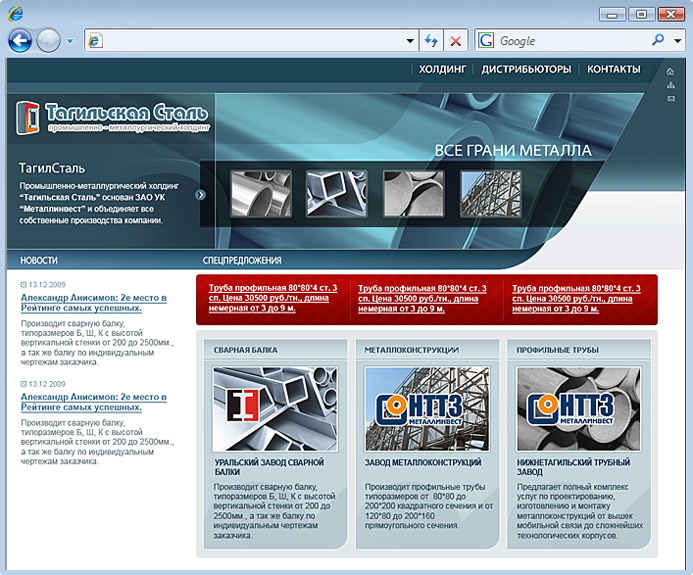The image size is (693, 575).
Task: Open the КОНТАКТЫ menu item
Action: pyautogui.click(x=613, y=69)
